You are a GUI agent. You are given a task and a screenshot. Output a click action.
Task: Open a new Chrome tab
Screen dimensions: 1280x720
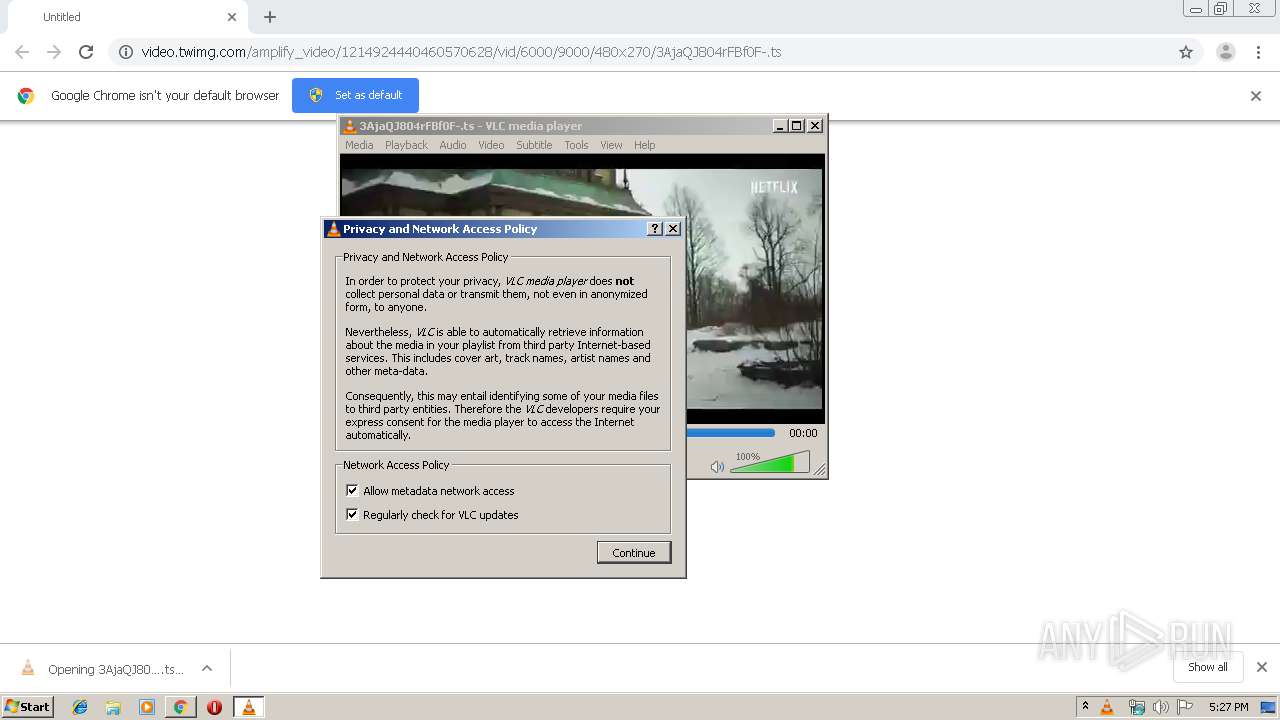tap(270, 17)
